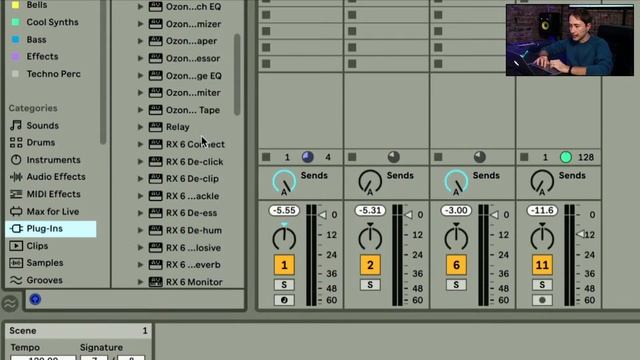Expand the RX 6 De-click entry
Image resolution: width=640 pixels, height=360 pixels.
pos(140,162)
